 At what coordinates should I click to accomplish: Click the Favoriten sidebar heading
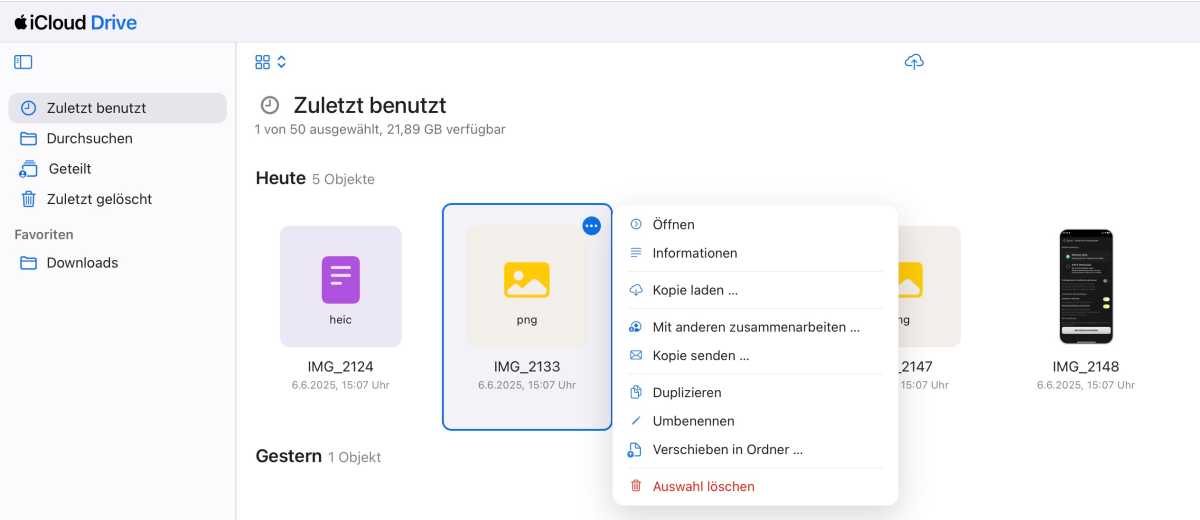[x=44, y=234]
